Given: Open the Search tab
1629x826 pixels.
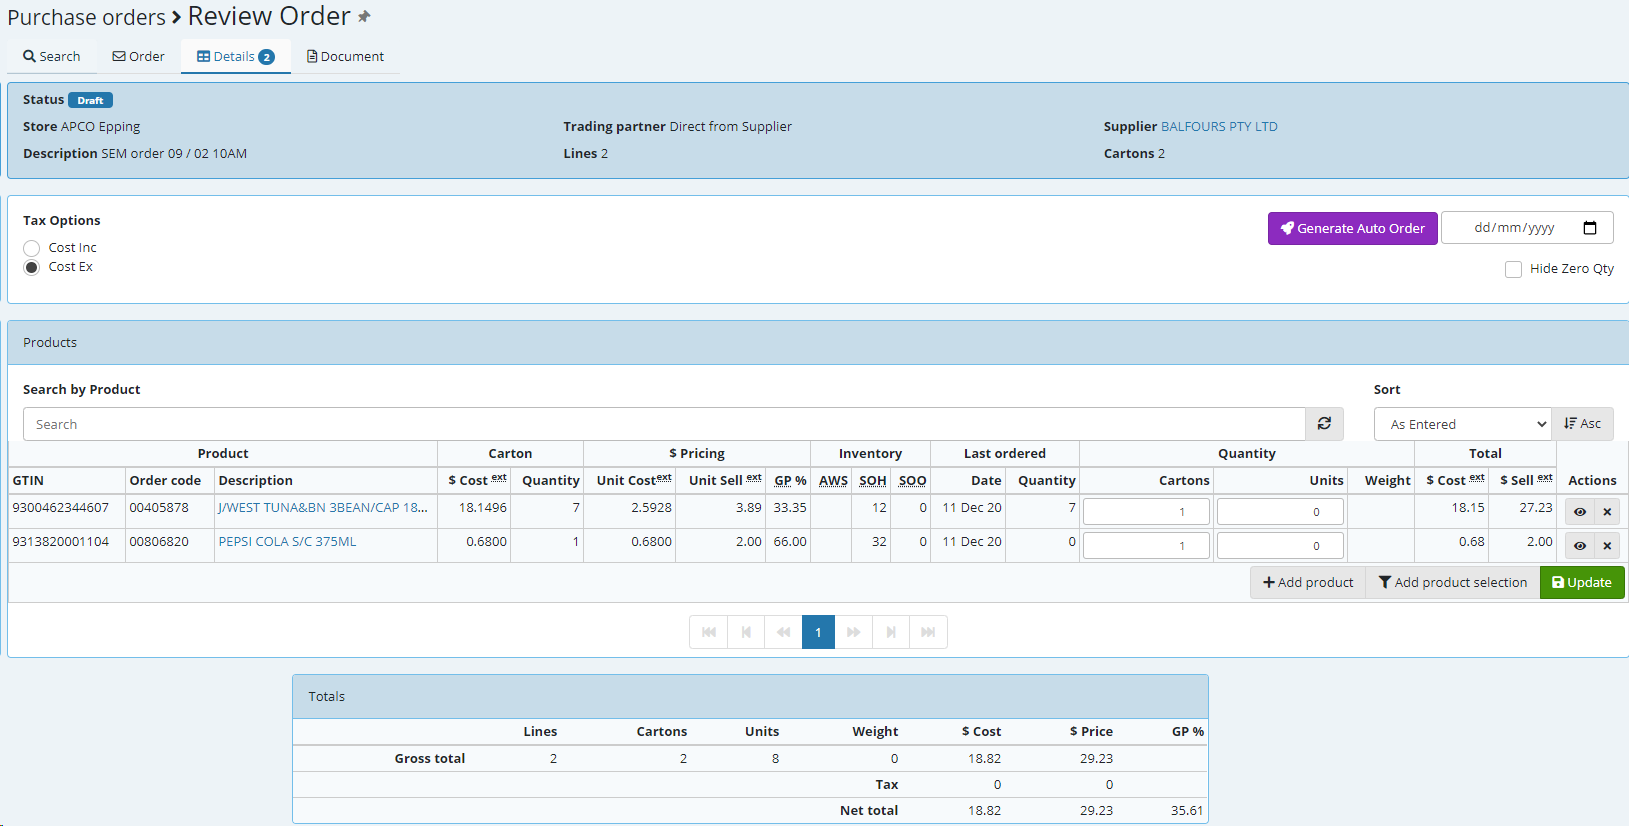Looking at the screenshot, I should pos(52,56).
